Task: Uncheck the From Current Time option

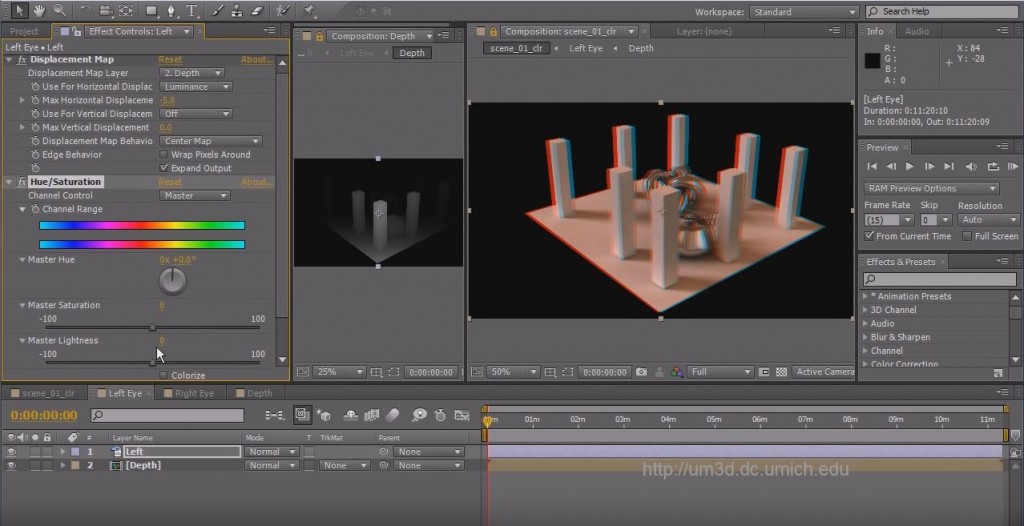Action: point(869,236)
